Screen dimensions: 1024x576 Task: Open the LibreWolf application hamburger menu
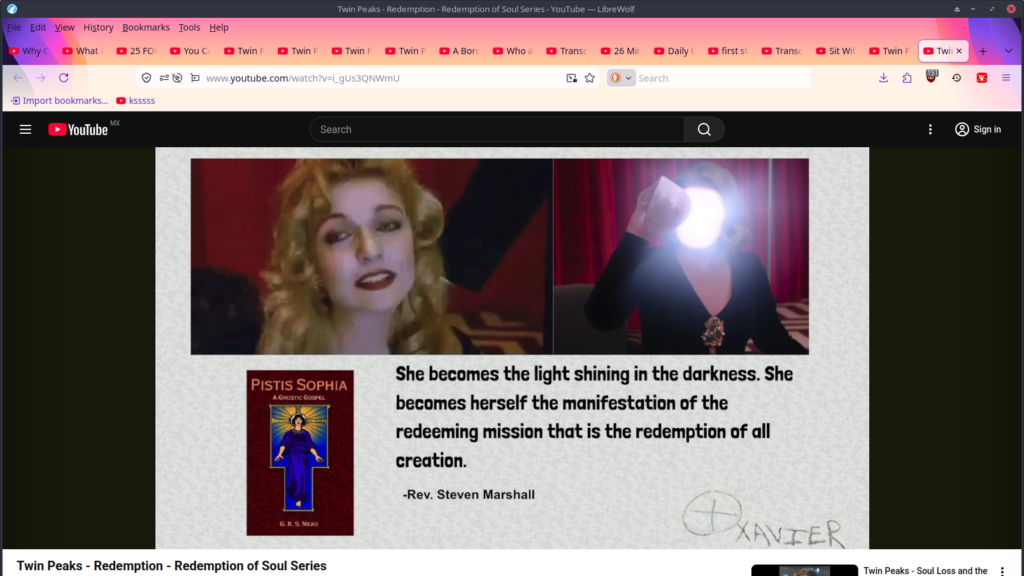click(x=1007, y=78)
